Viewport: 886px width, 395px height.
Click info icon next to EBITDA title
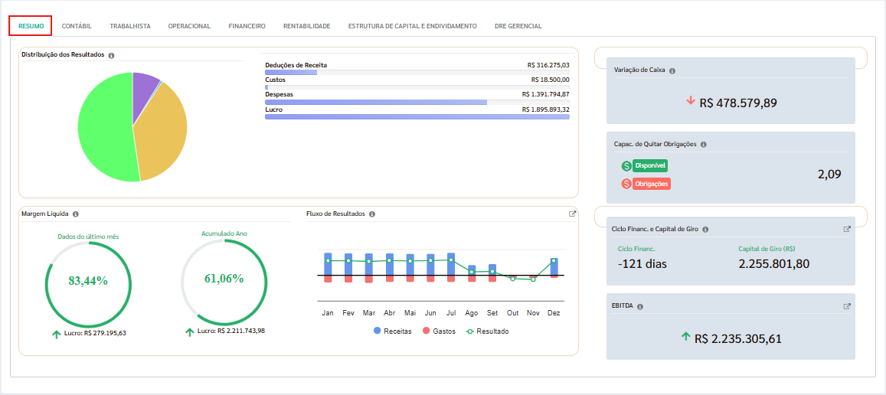[x=640, y=307]
